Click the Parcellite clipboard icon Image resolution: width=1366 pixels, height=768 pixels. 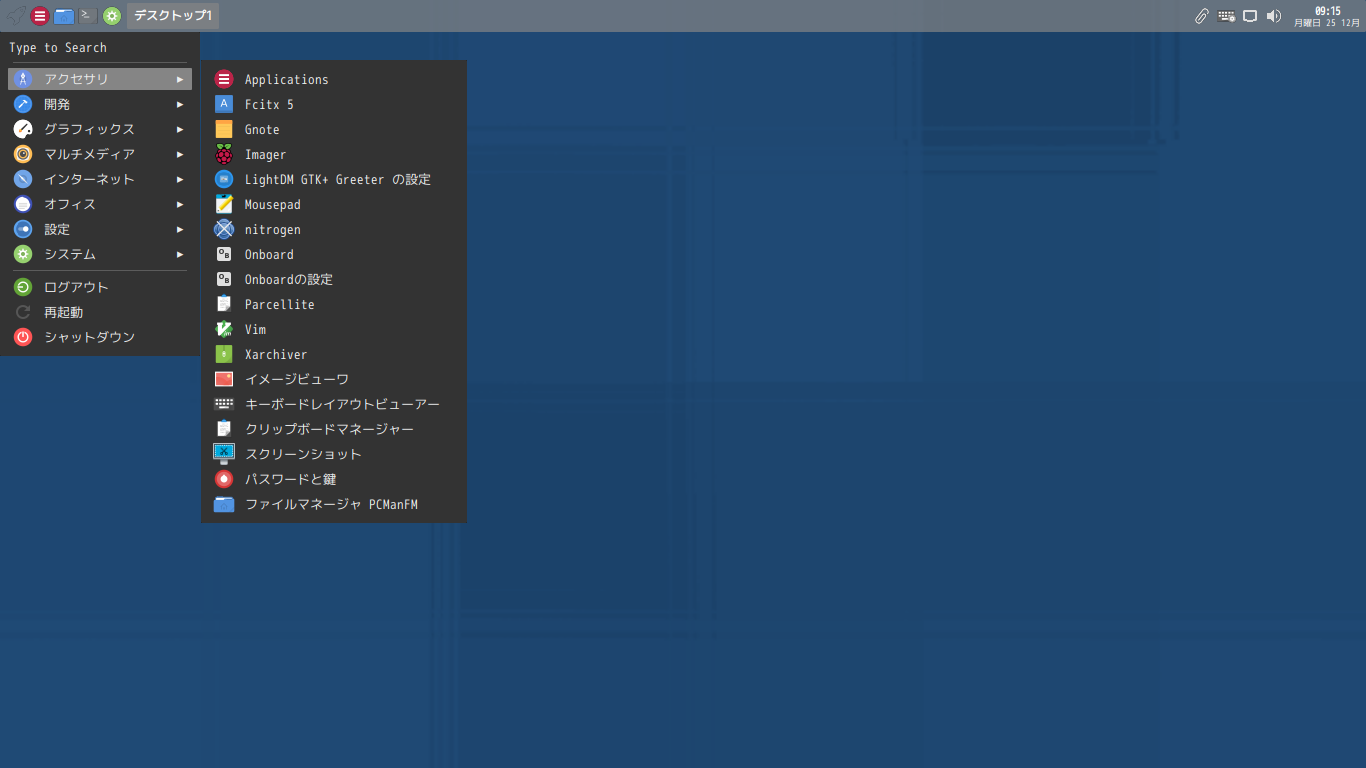[x=224, y=304]
